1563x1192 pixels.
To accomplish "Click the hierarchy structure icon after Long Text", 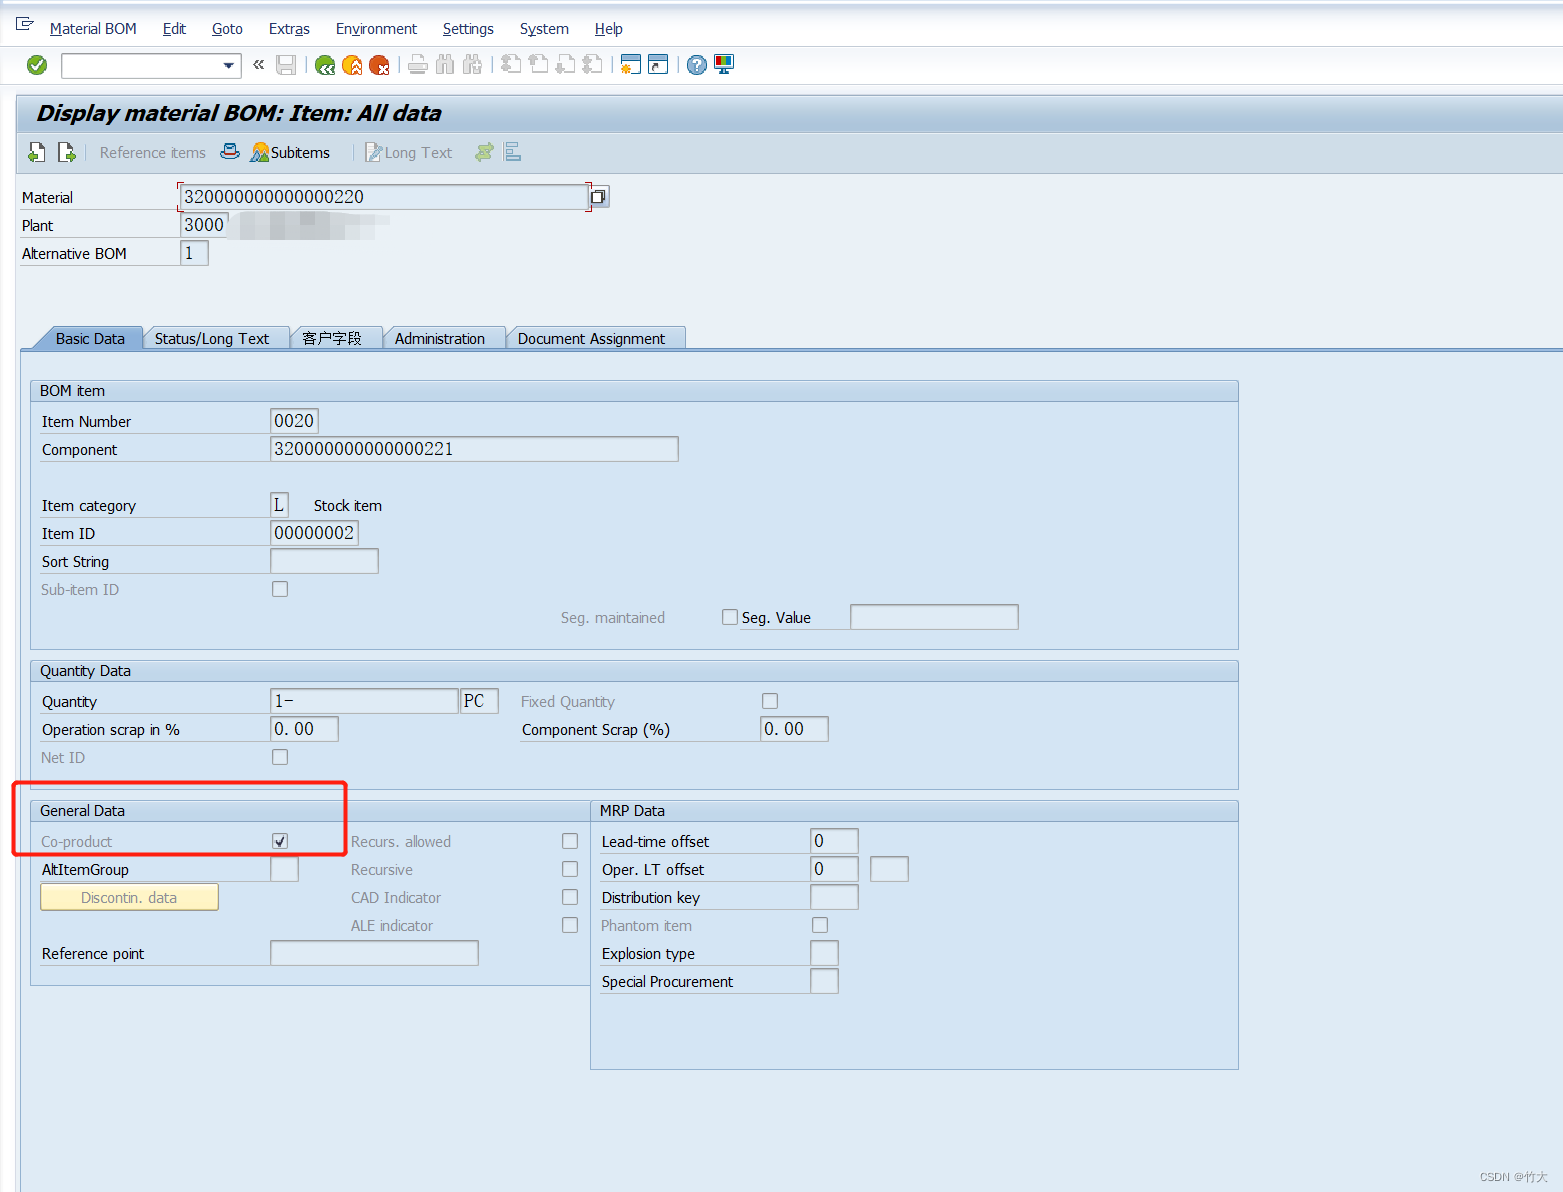I will (x=513, y=152).
